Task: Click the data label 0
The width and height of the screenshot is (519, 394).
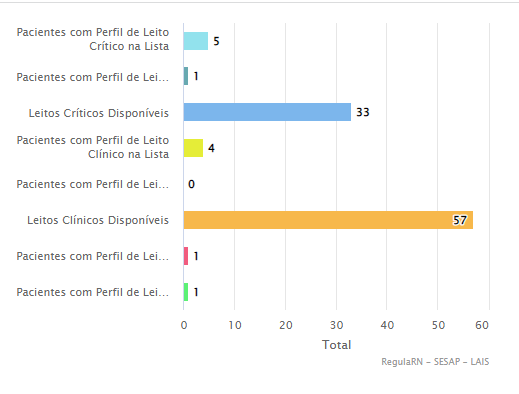Action: click(191, 184)
